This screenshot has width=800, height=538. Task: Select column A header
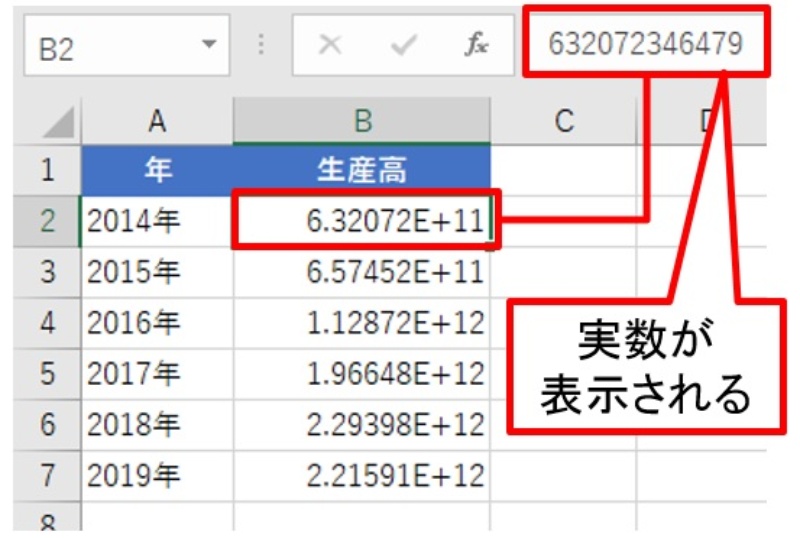[157, 122]
